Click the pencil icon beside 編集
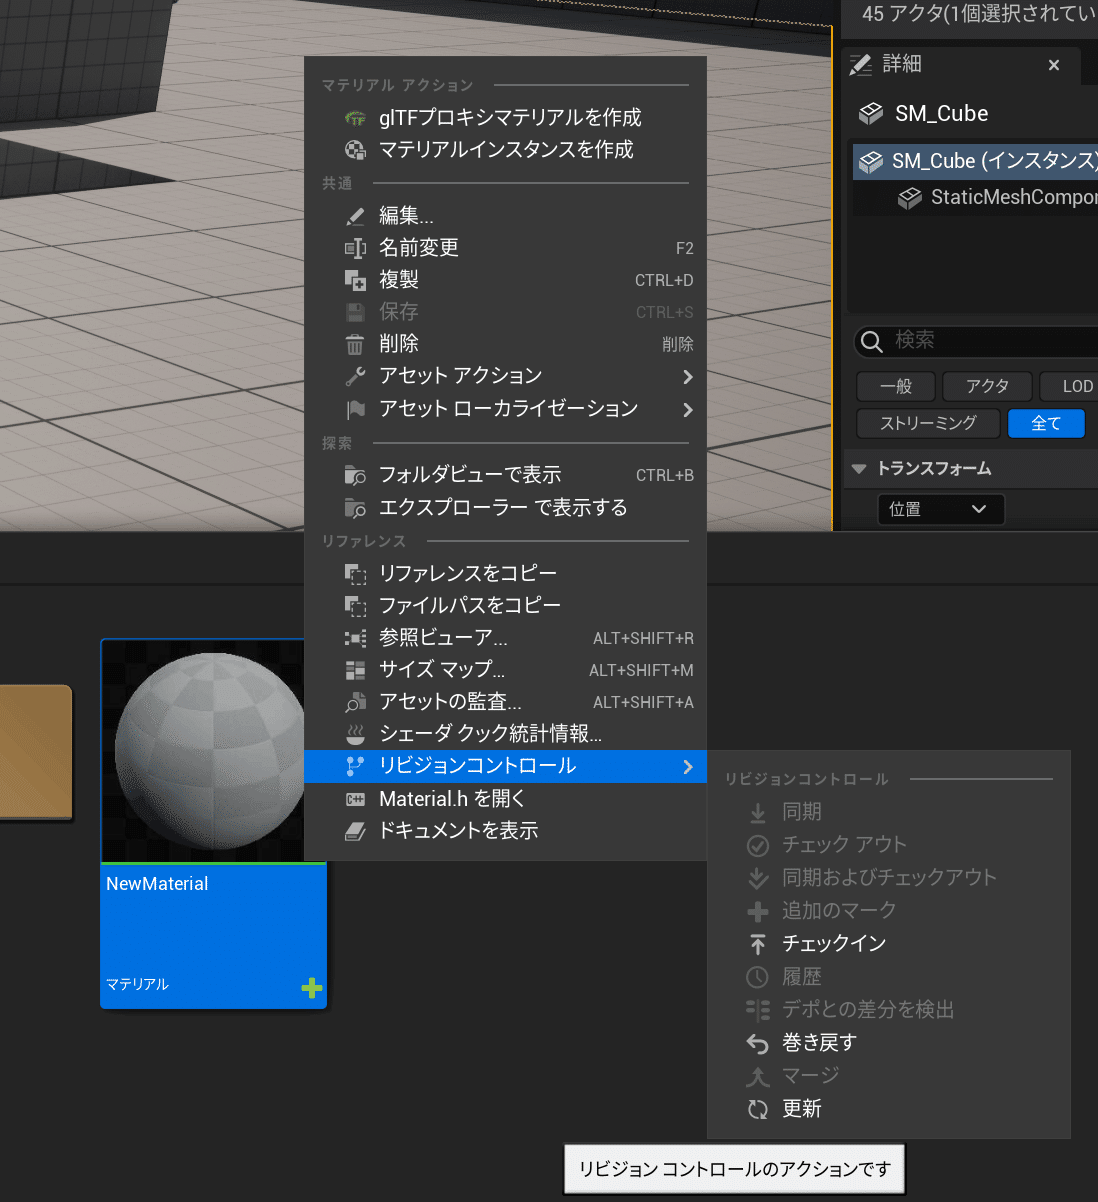Viewport: 1098px width, 1202px height. pos(355,216)
